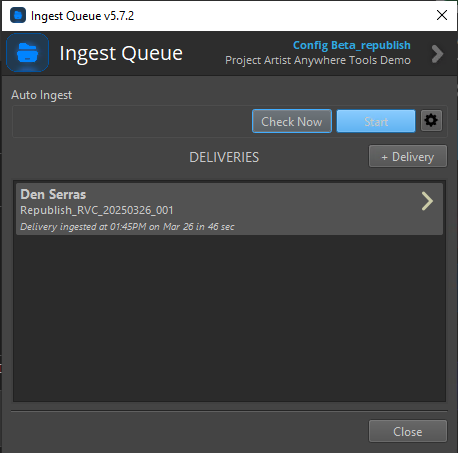
Task: Start the Auto Ingest process
Action: [376, 121]
